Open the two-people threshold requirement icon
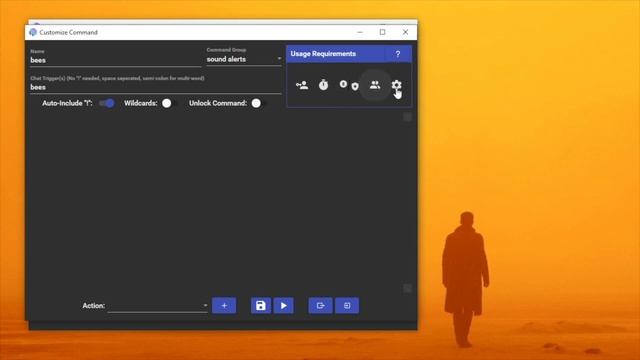The height and width of the screenshot is (360, 640). click(x=375, y=85)
